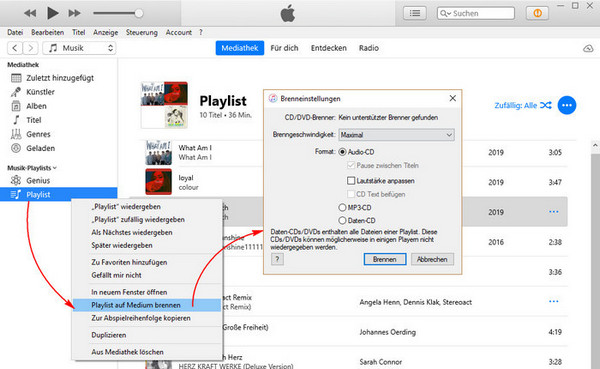Open the Bearbeiten menu
Image resolution: width=600 pixels, height=369 pixels.
(x=47, y=33)
